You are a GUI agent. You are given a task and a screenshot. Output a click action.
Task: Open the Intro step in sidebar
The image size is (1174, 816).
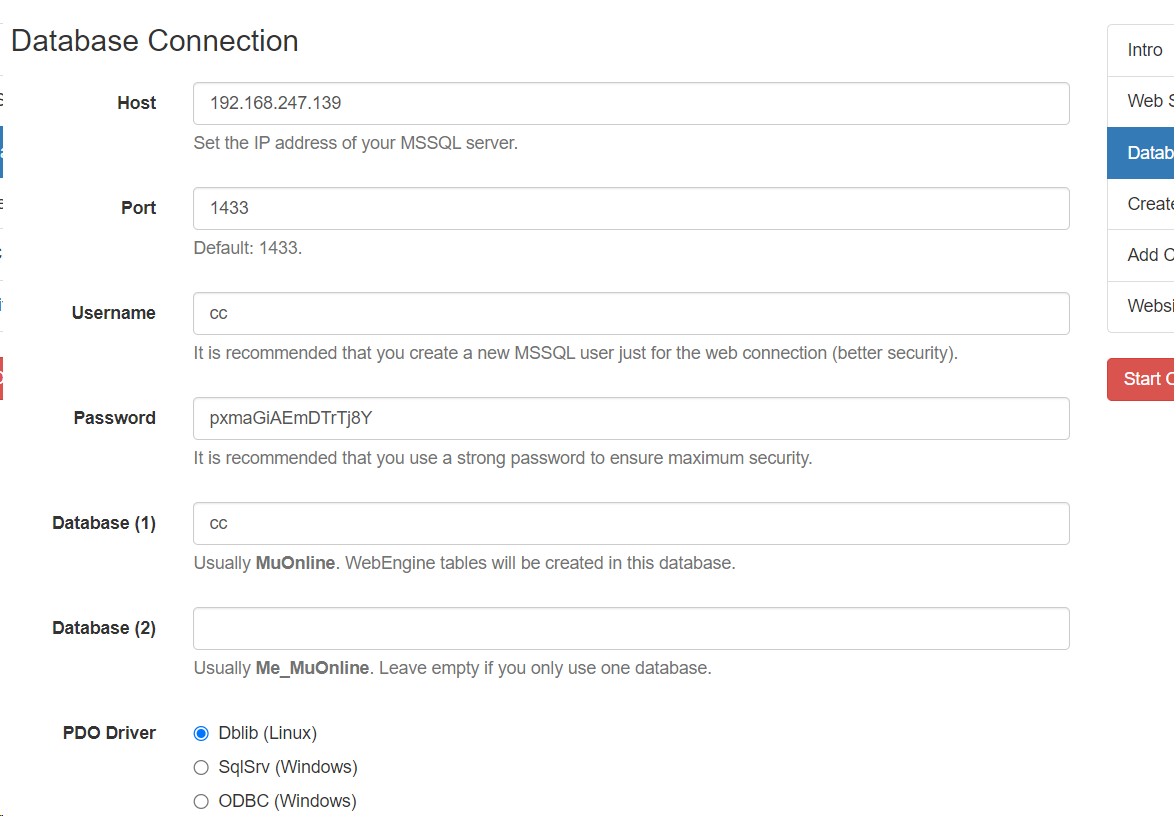pos(1145,50)
